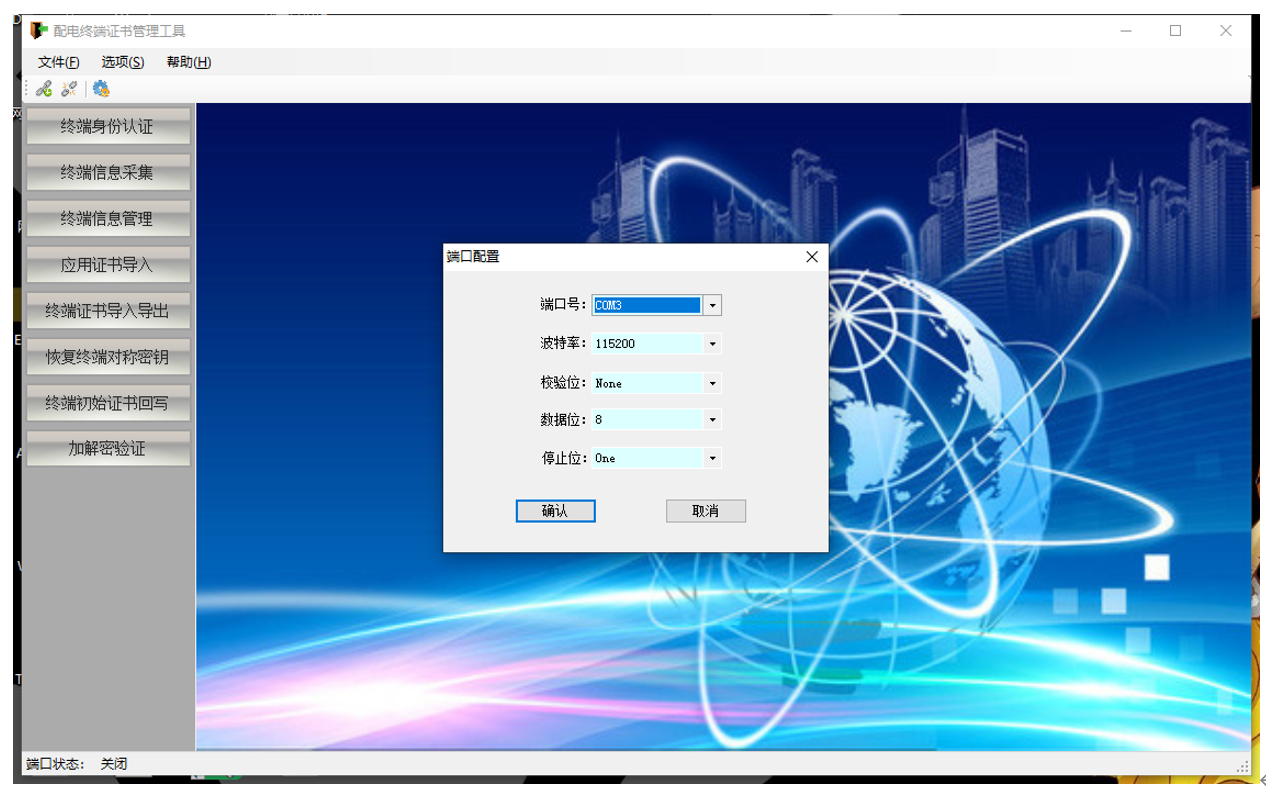The width and height of the screenshot is (1266, 790).
Task: Click the connect port toolbar icon
Action: [x=44, y=88]
